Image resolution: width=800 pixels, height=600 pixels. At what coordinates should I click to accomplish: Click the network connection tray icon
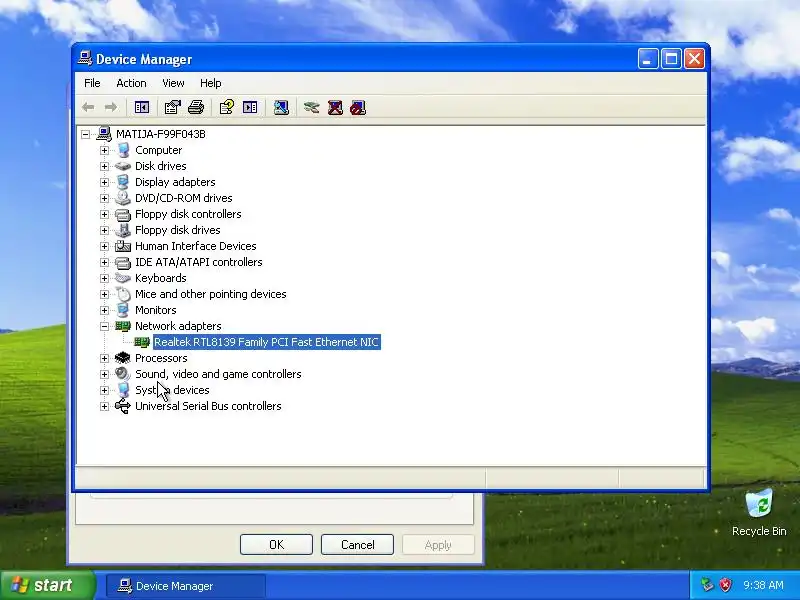click(707, 585)
